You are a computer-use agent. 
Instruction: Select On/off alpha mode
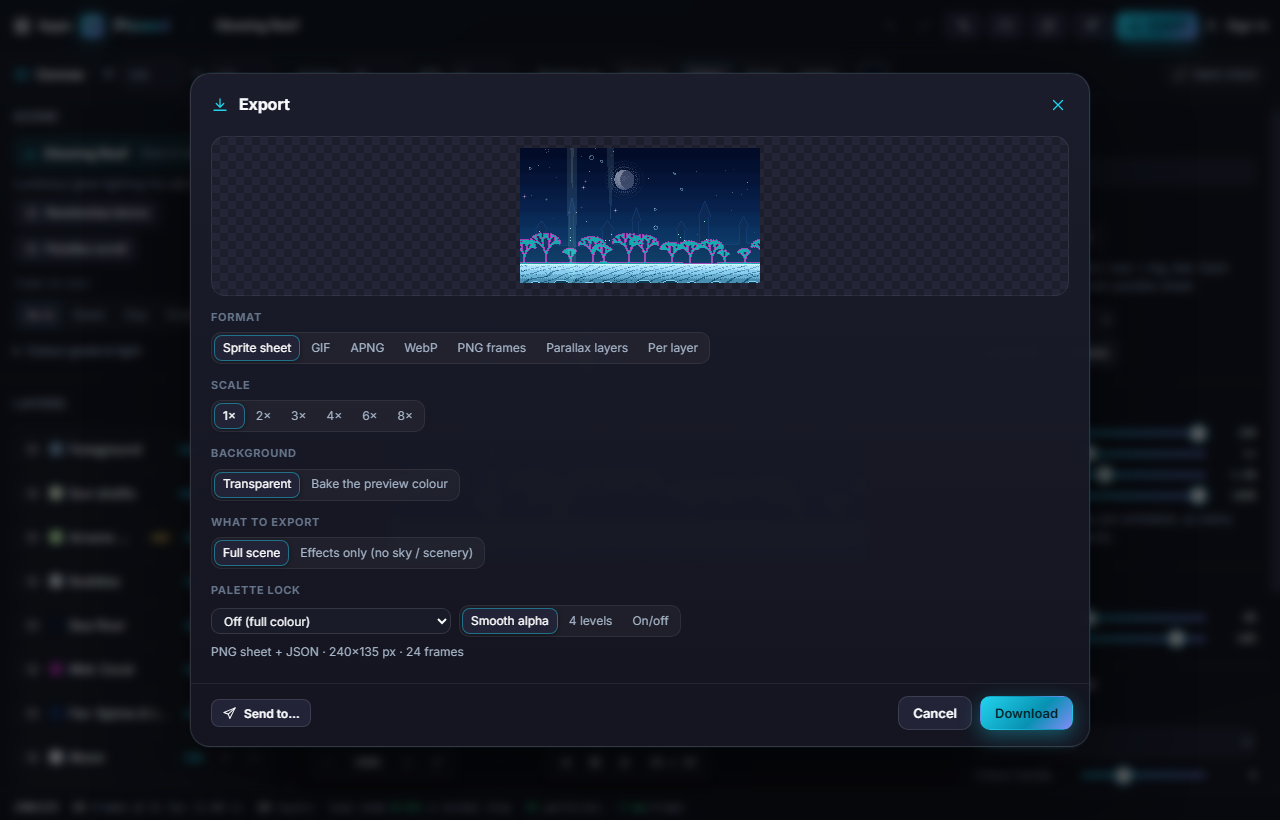click(x=650, y=621)
